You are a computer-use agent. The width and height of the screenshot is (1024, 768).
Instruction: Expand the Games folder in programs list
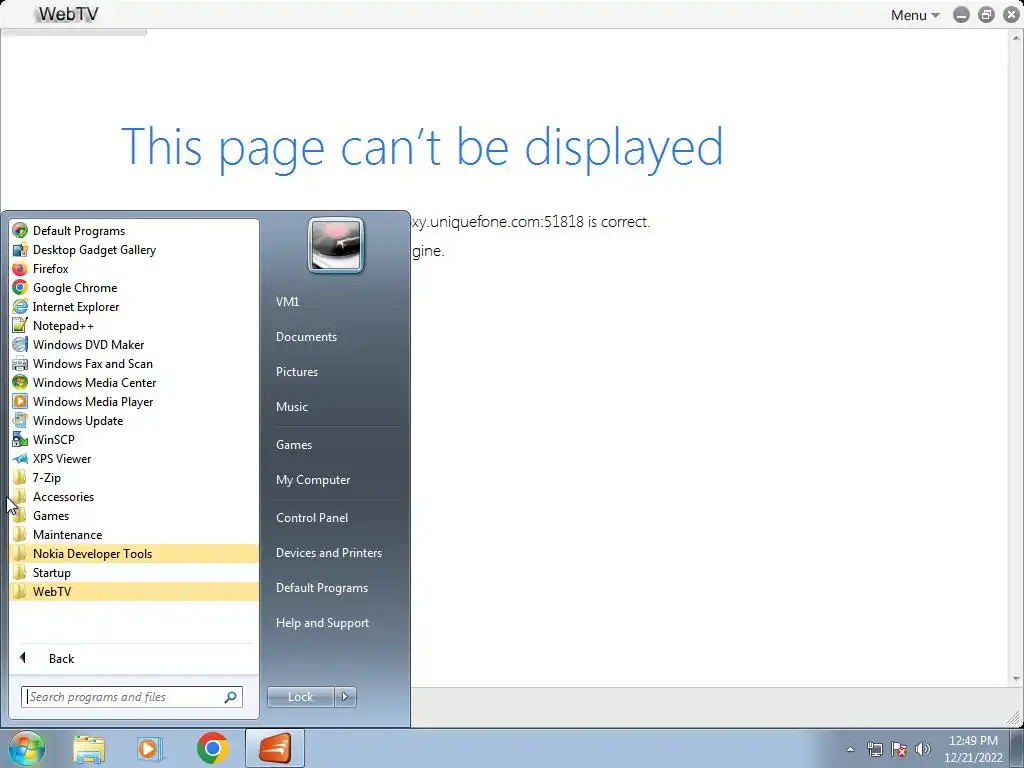pos(134,515)
